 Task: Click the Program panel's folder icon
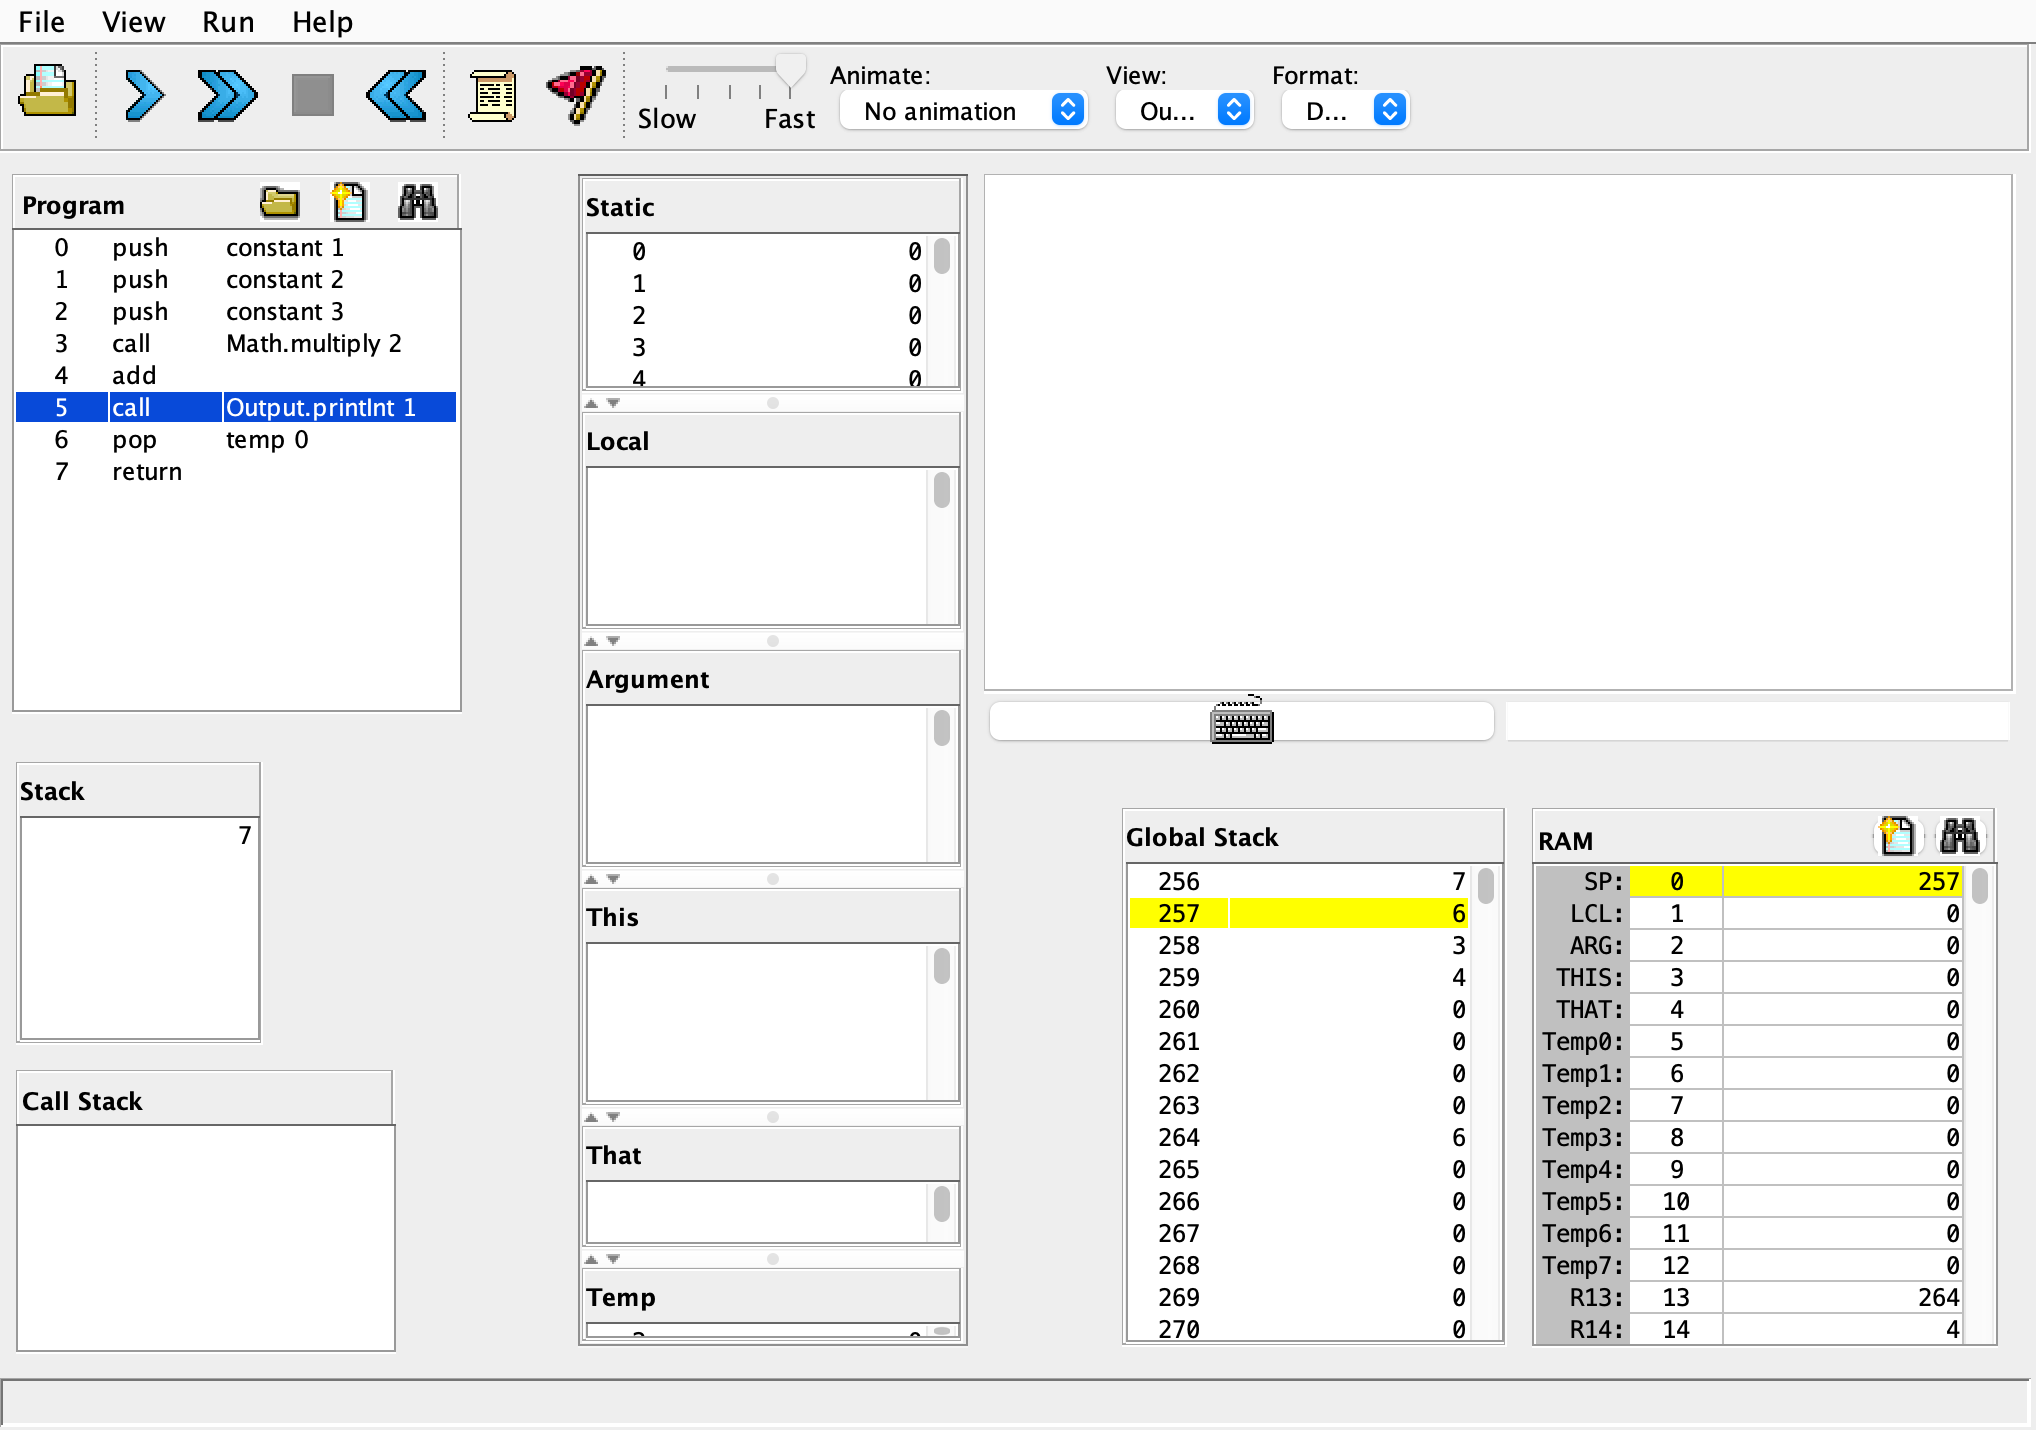(279, 203)
